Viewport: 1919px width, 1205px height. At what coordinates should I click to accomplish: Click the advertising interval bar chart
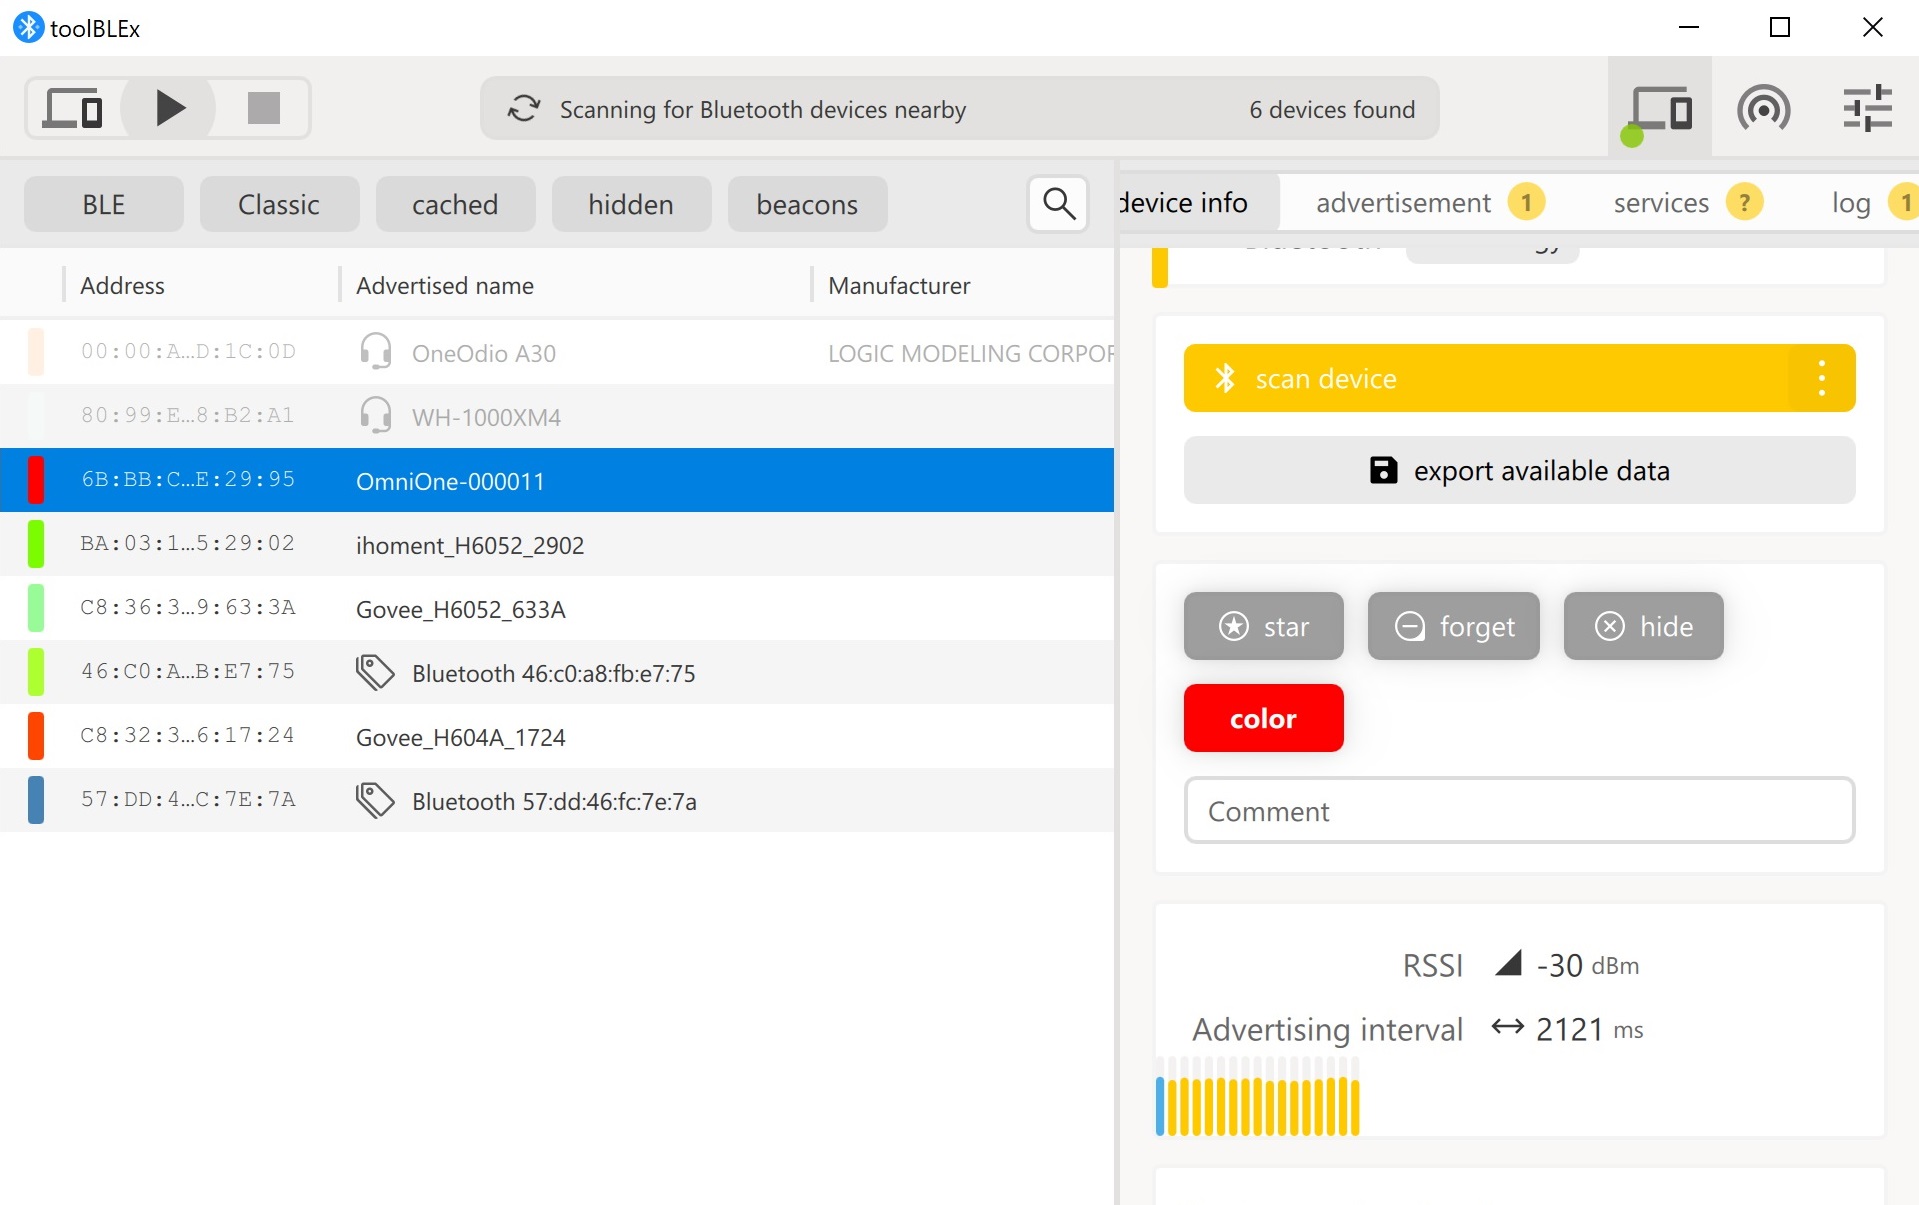click(1258, 1097)
